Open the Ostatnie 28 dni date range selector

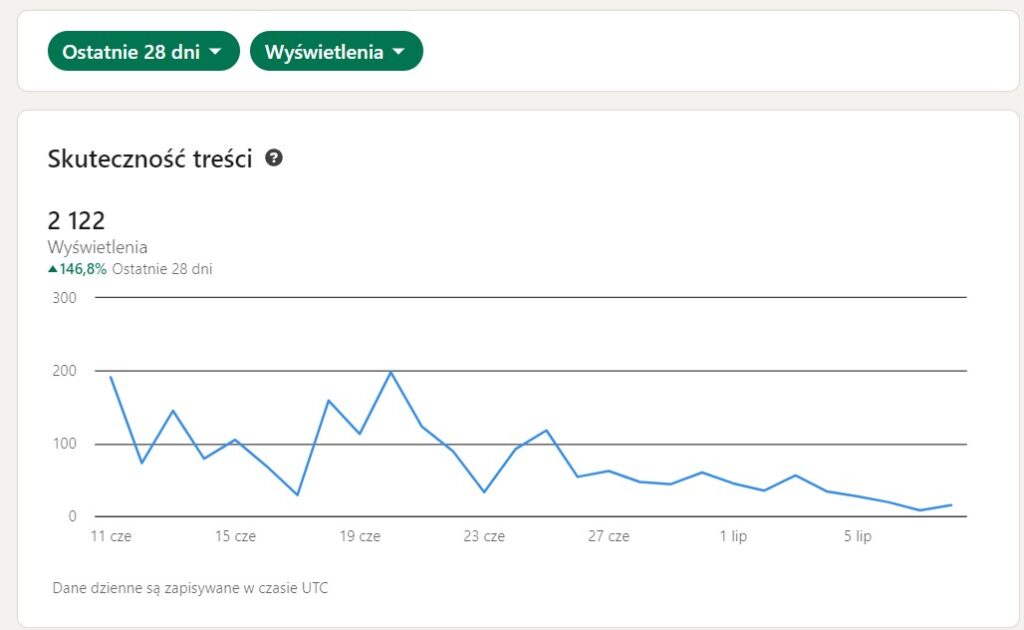coord(143,51)
